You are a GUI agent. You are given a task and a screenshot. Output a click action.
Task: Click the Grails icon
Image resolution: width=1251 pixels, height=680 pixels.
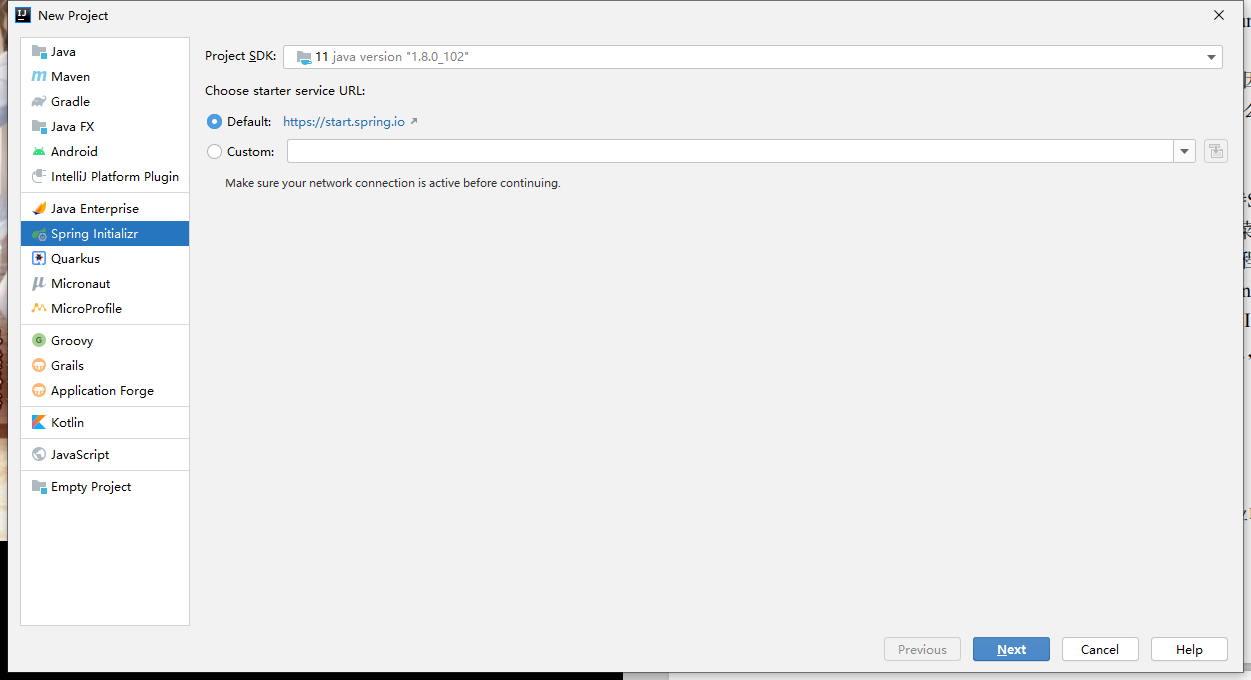tap(39, 366)
